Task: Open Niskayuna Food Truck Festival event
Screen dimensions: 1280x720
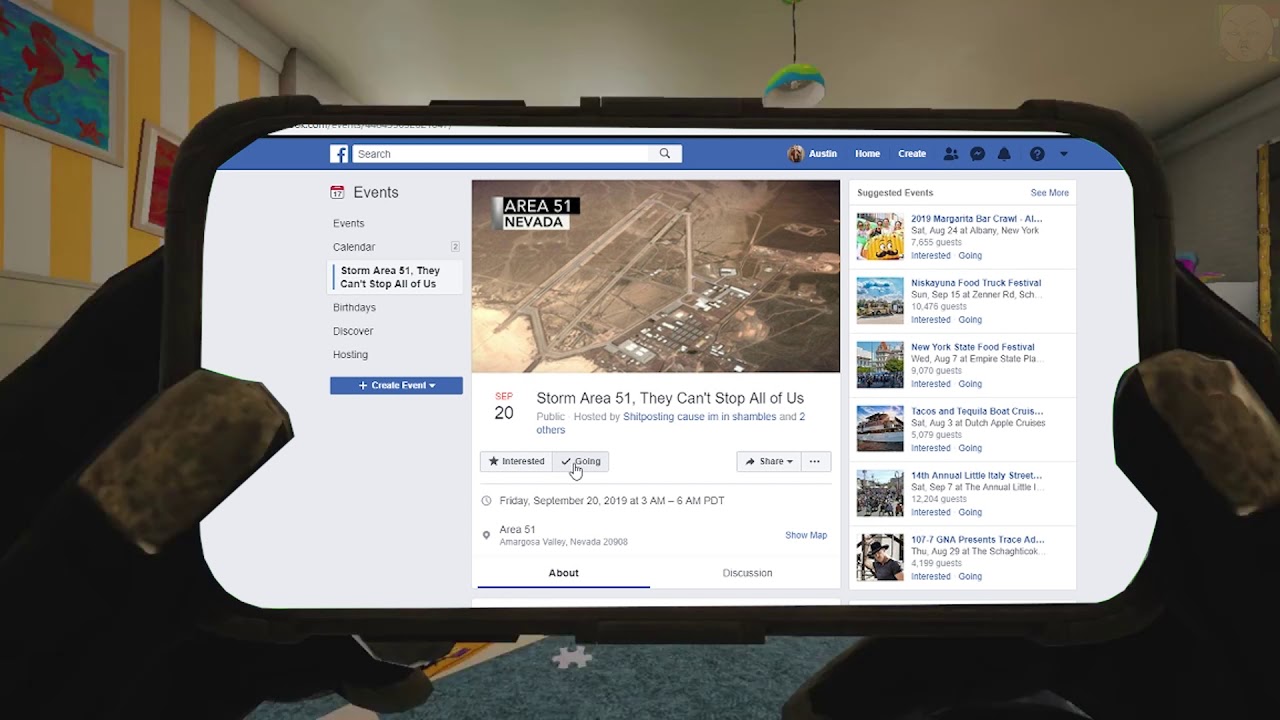Action: tap(976, 283)
